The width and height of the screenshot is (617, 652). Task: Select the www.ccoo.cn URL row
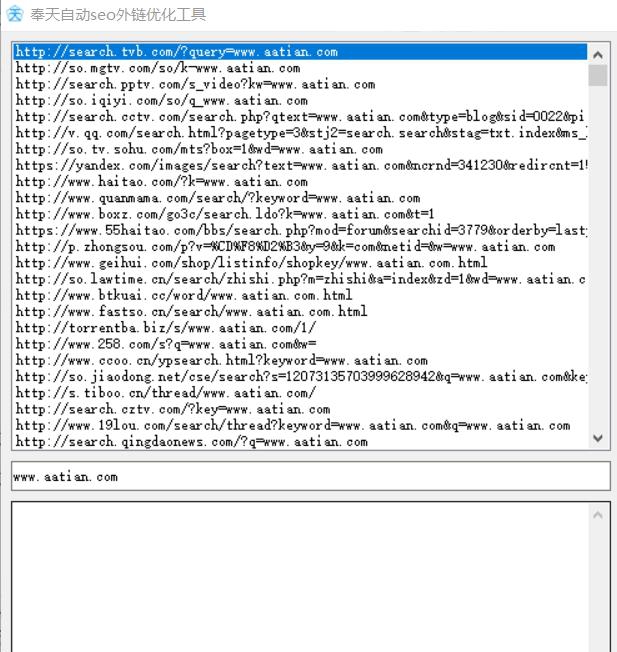point(300,361)
